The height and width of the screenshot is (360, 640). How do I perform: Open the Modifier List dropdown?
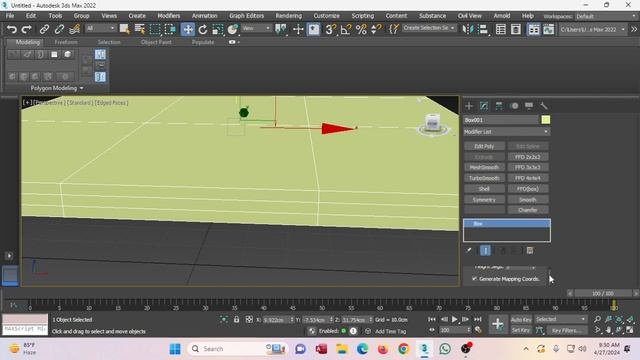(507, 132)
